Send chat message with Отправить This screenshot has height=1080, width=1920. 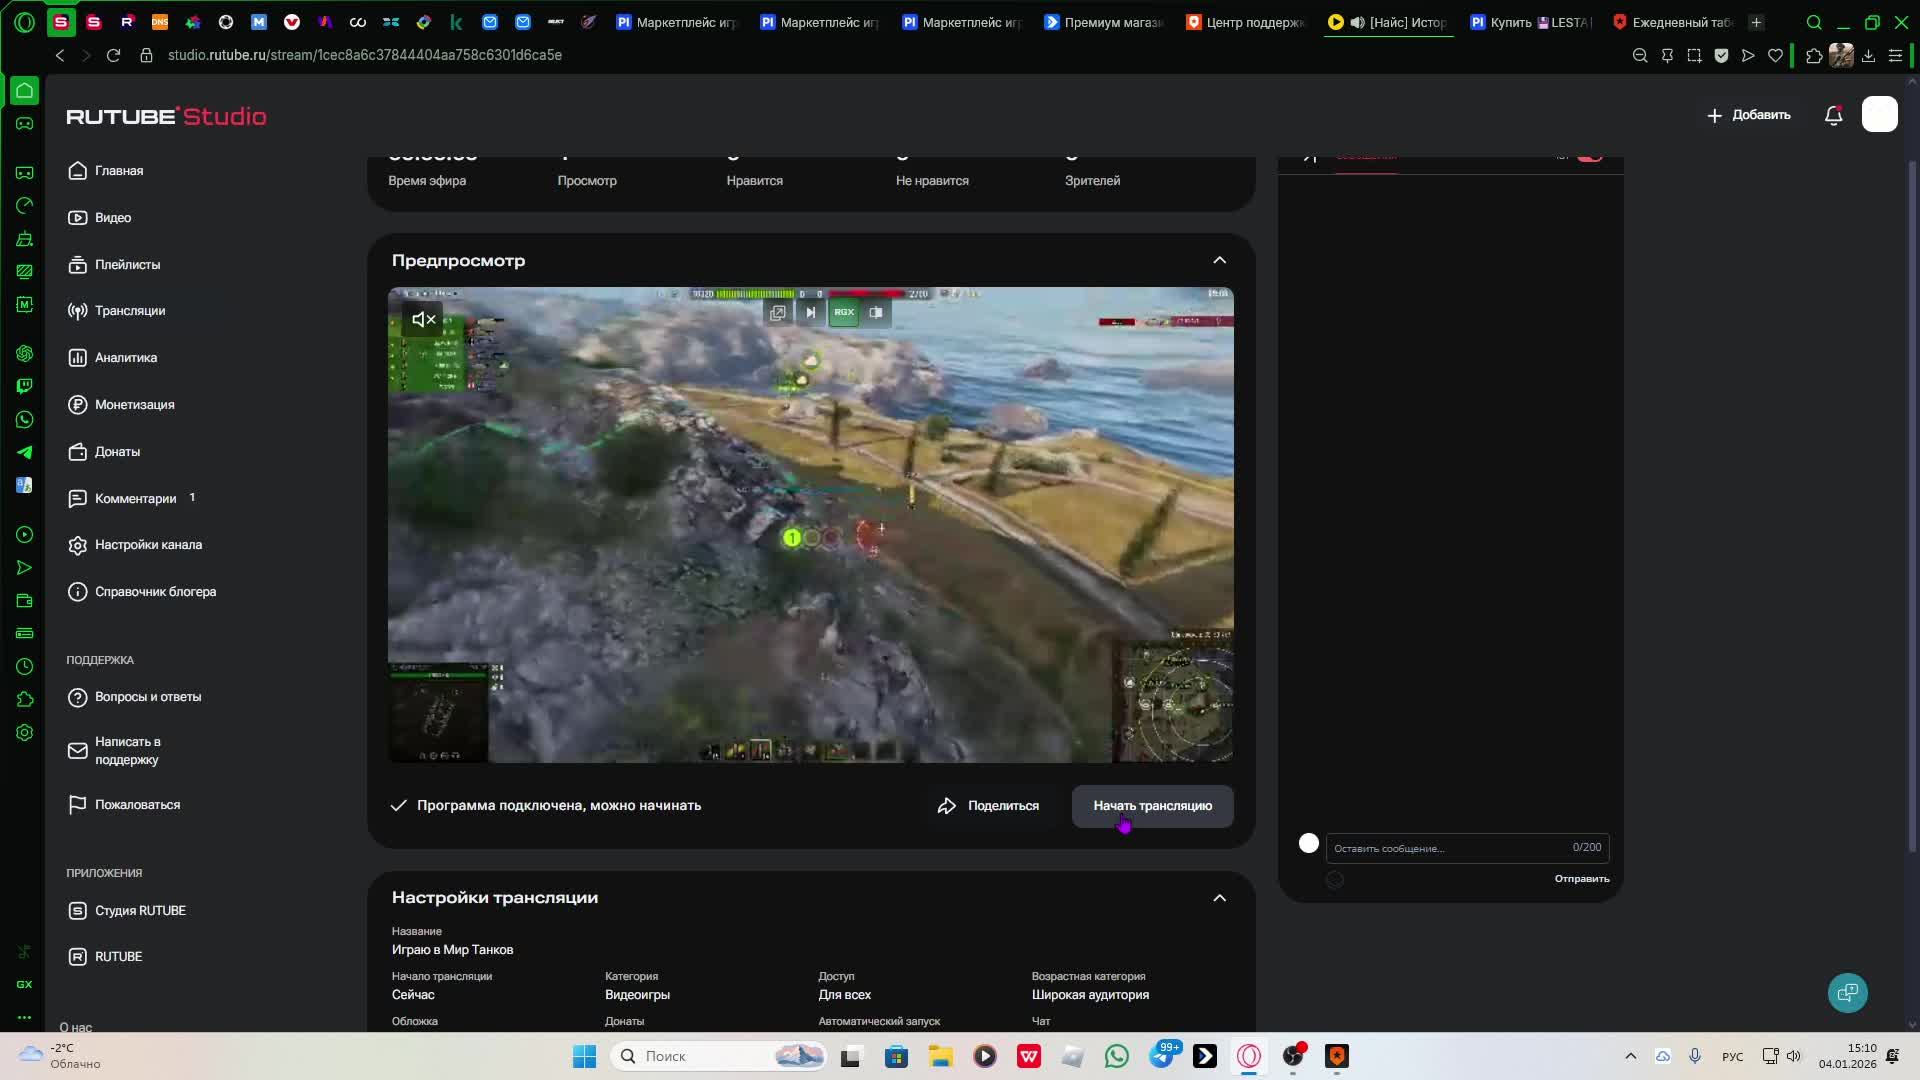tap(1582, 879)
